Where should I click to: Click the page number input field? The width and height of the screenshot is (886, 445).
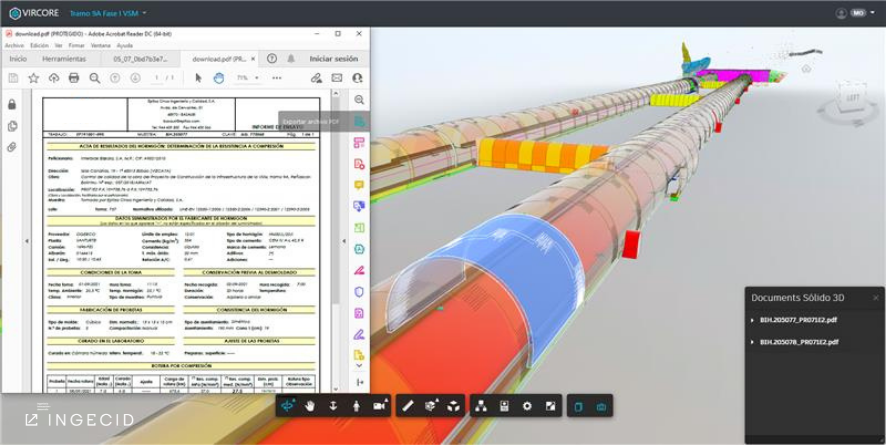[157, 78]
